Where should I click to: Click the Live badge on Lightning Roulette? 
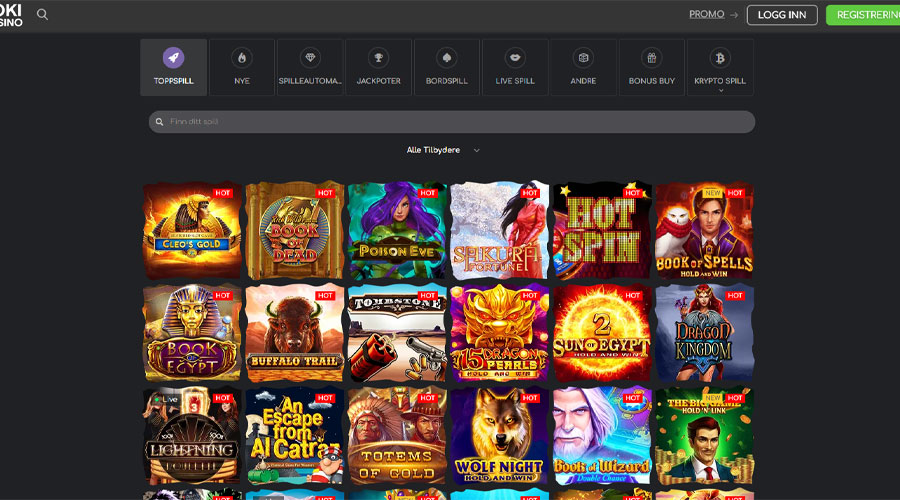point(167,399)
